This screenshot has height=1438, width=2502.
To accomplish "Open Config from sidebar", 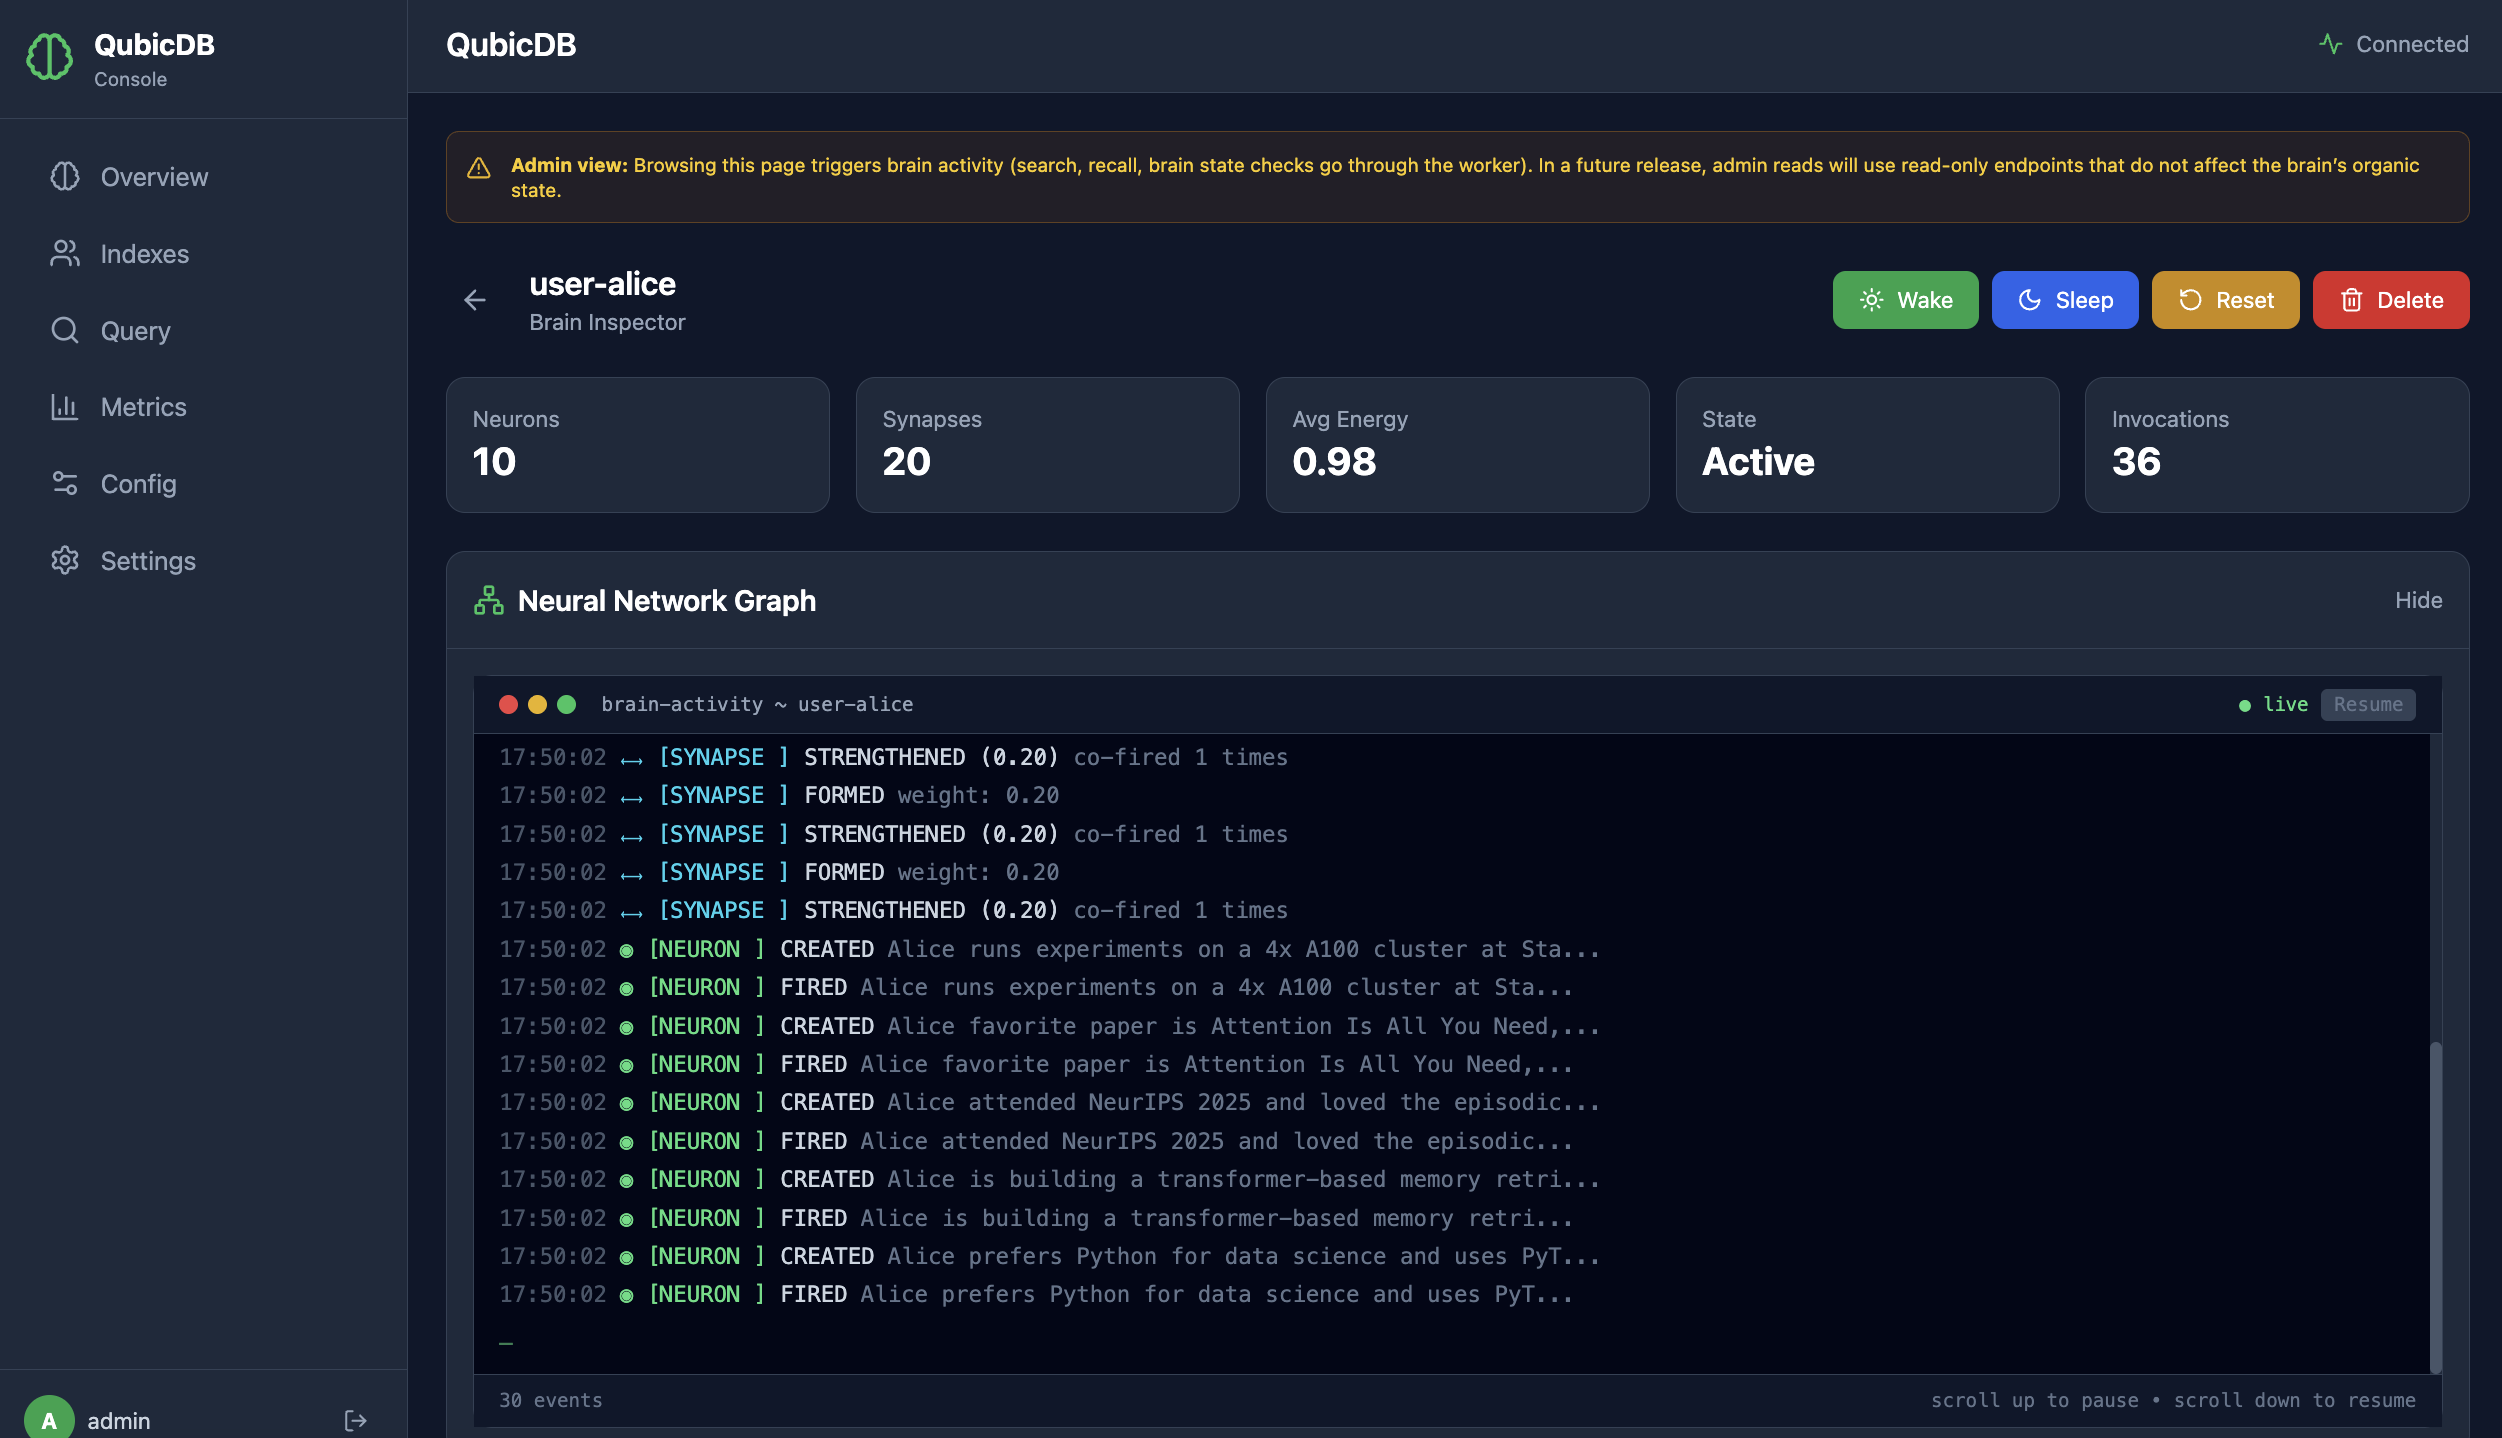I will click(x=138, y=484).
